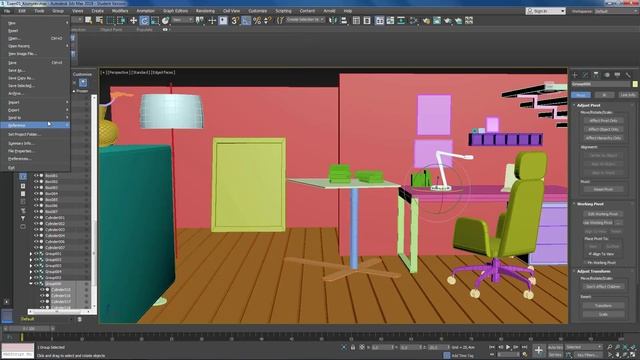Expand the Group001 tree node
The height and width of the screenshot is (360, 640).
[x=31, y=253]
